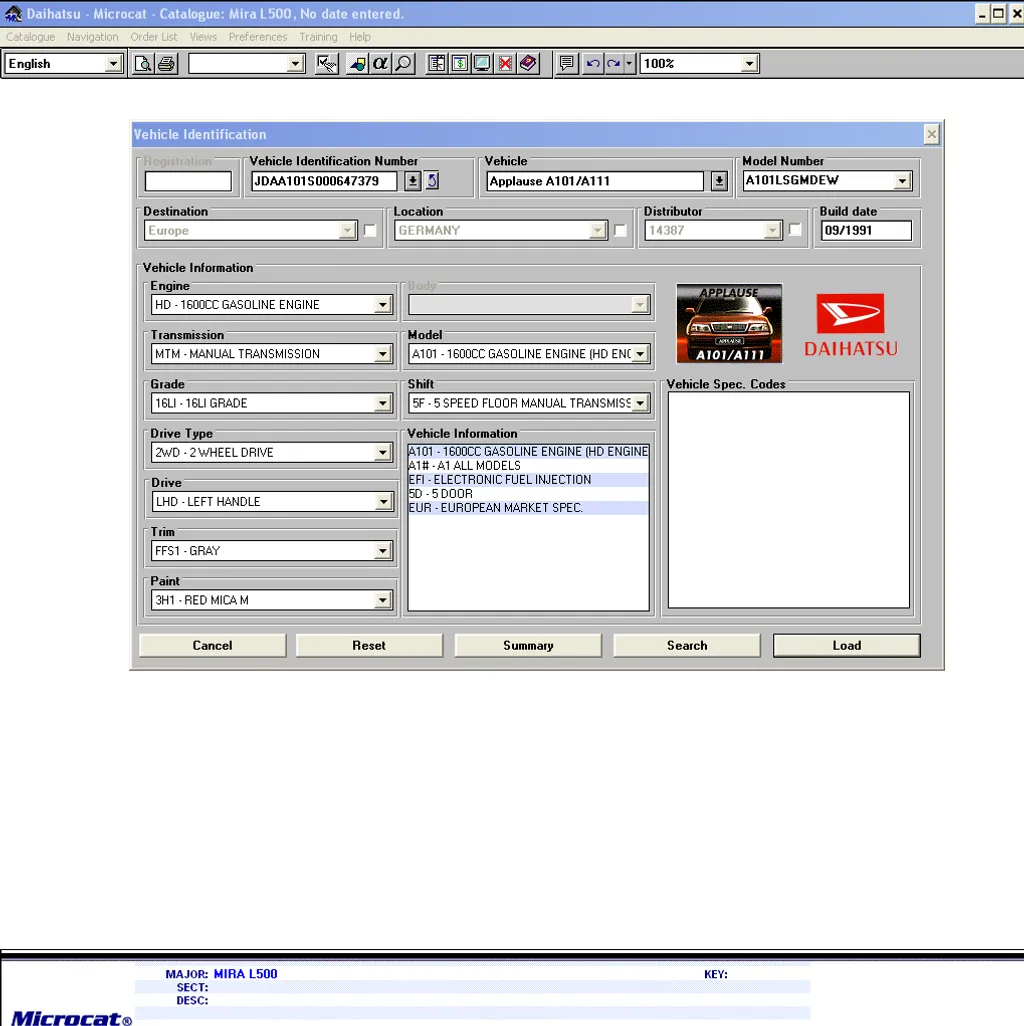Expand the Paint 3H1 dropdown

pos(383,600)
